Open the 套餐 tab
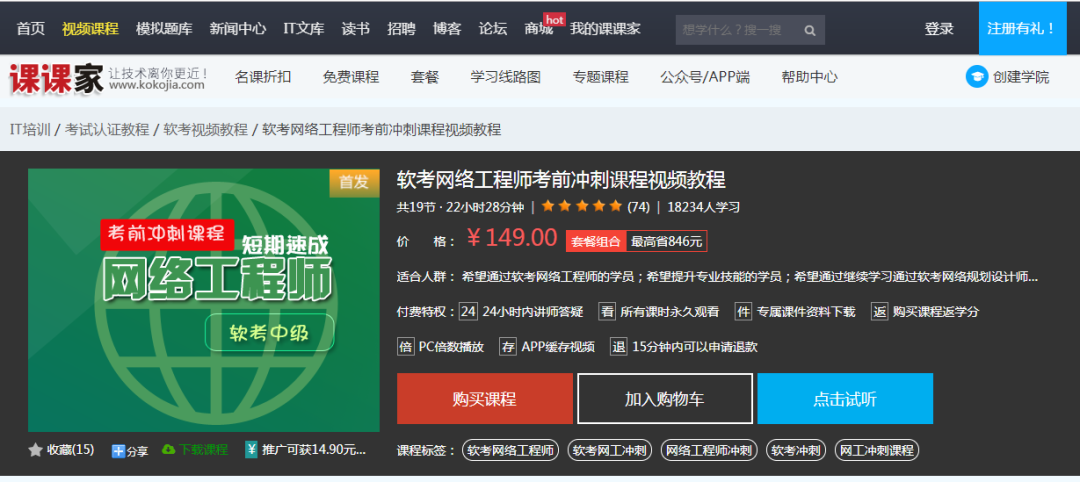1080x482 pixels. 424,77
